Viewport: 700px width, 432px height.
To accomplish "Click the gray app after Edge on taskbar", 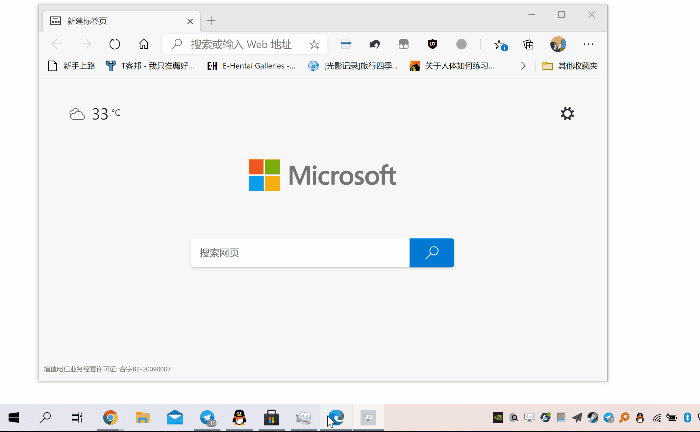I will 368,418.
